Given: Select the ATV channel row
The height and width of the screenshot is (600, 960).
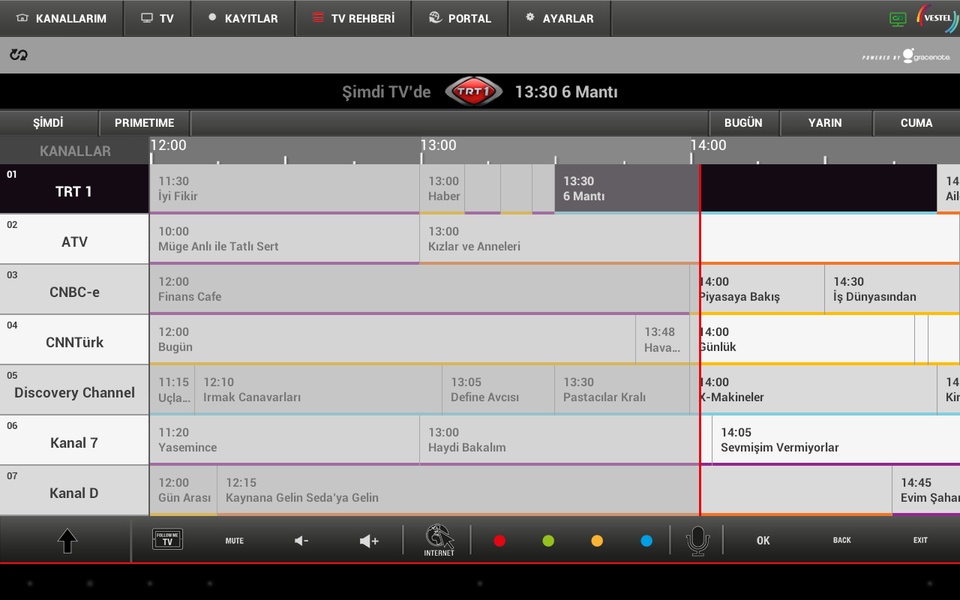Looking at the screenshot, I should tap(74, 239).
